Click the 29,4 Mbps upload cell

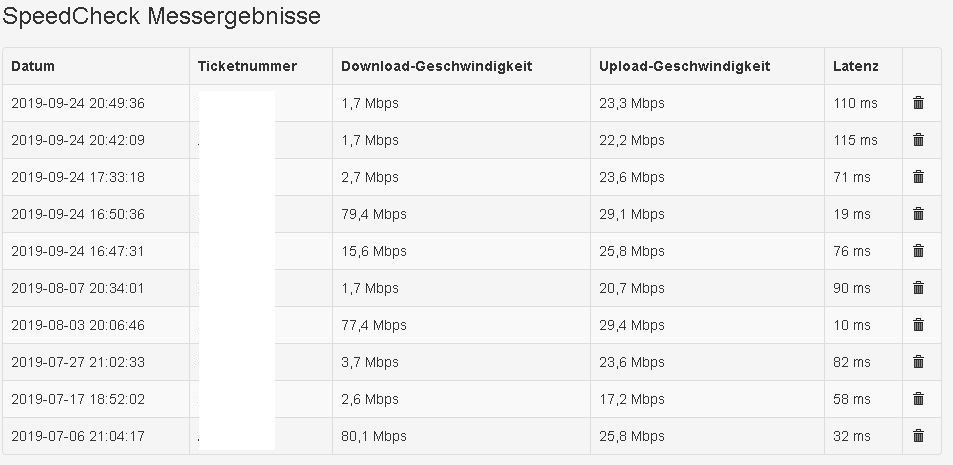[632, 325]
